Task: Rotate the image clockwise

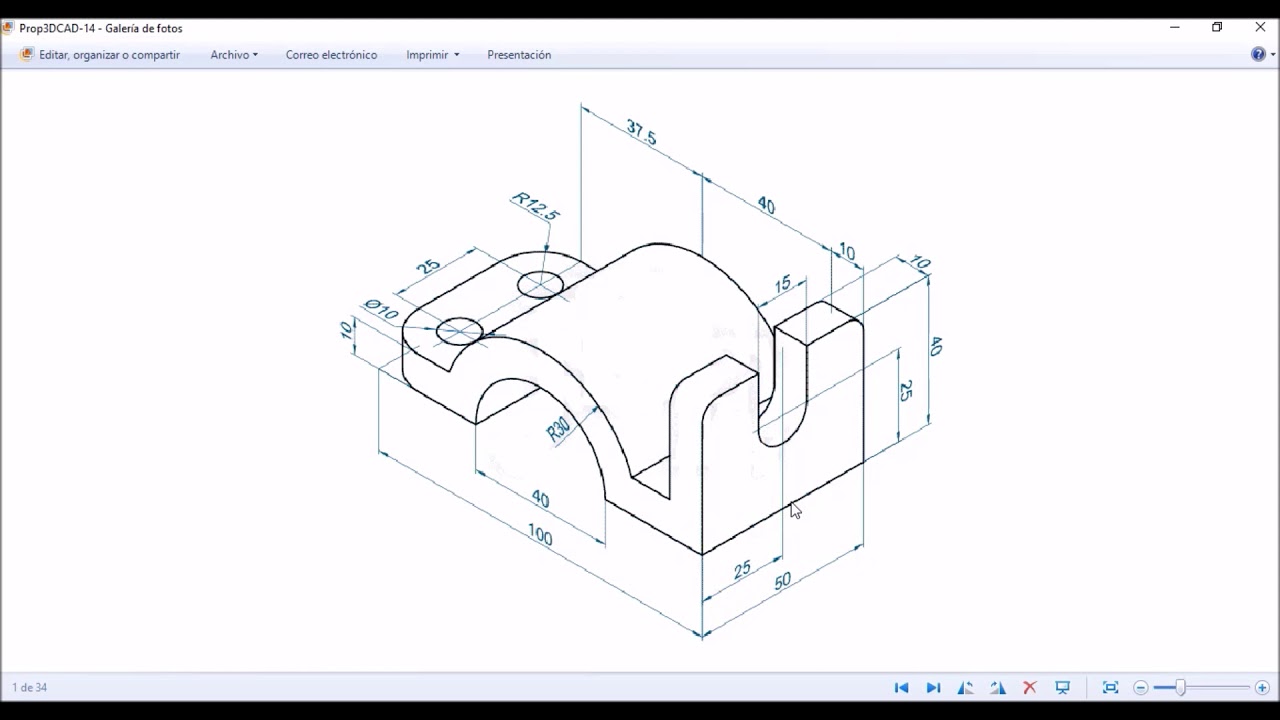Action: pyautogui.click(x=998, y=688)
